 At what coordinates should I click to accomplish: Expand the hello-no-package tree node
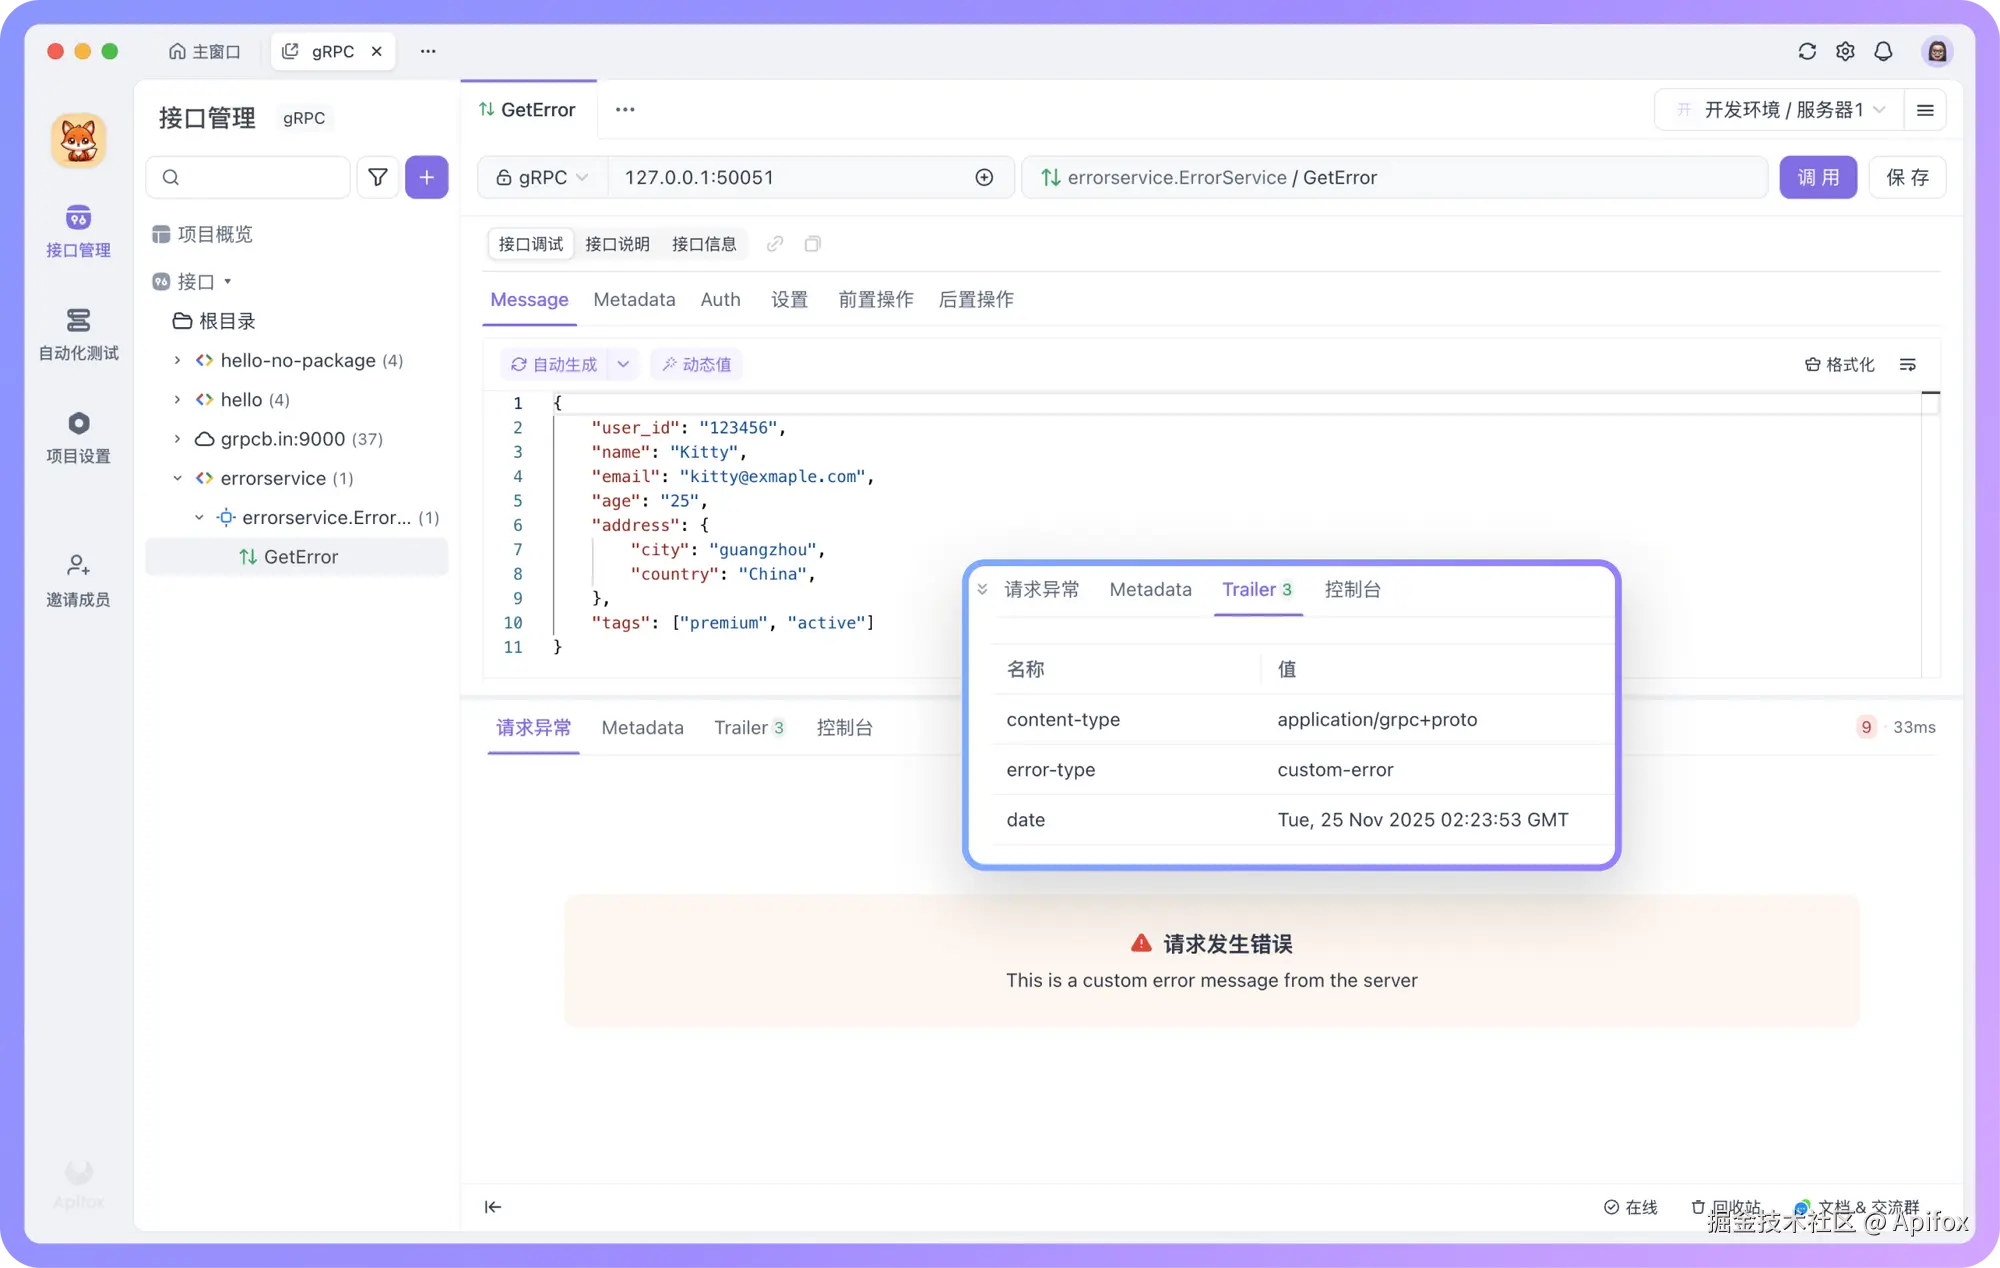click(177, 361)
